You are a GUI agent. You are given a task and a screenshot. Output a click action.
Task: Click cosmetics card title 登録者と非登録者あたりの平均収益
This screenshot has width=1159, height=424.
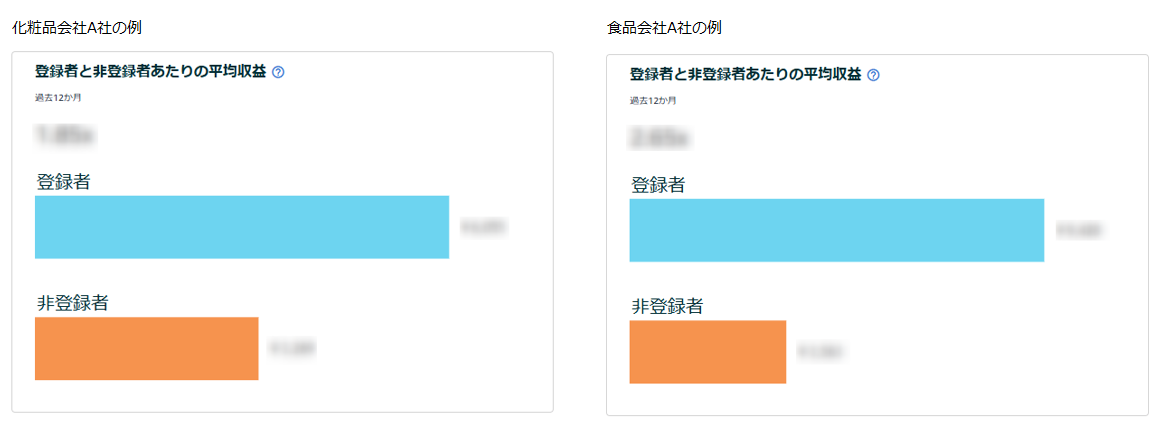coord(150,72)
